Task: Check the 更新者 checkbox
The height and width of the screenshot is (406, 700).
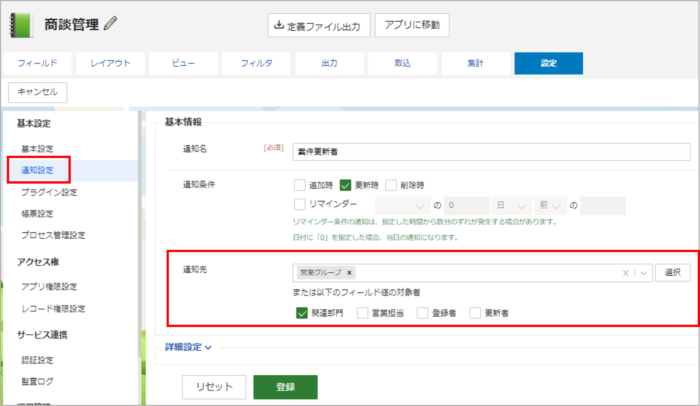Action: tap(475, 313)
